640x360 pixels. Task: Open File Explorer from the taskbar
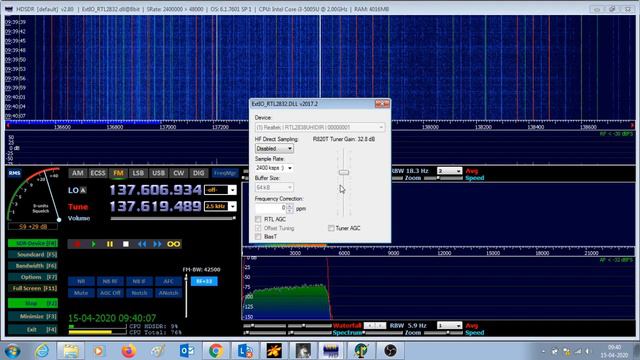(x=71, y=351)
